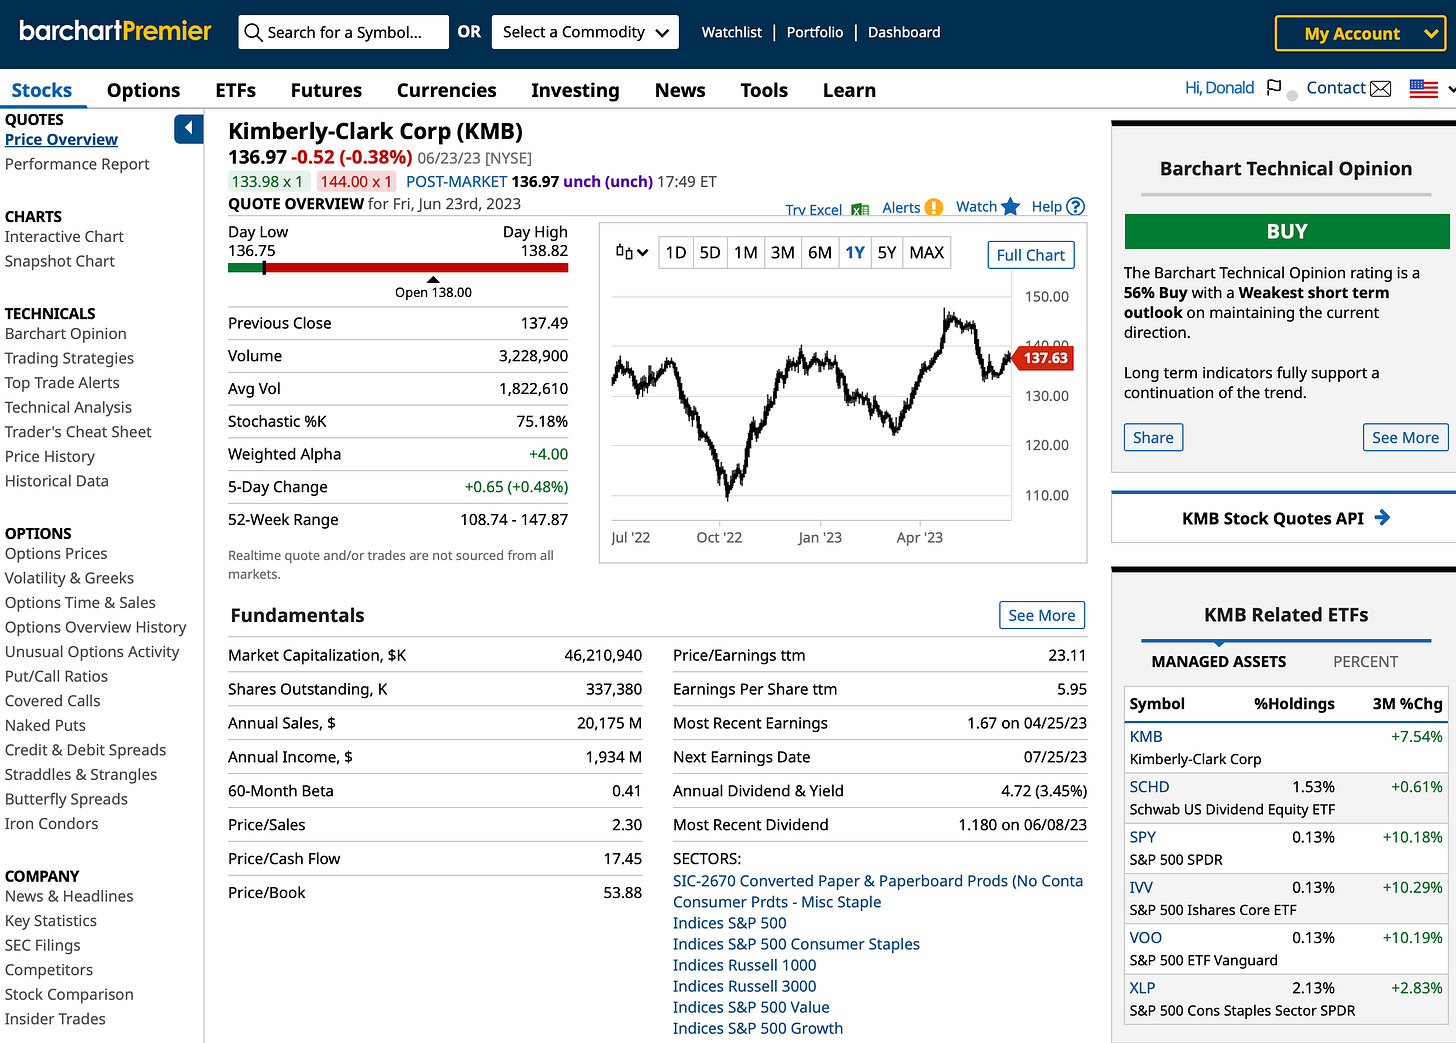The height and width of the screenshot is (1043, 1456).
Task: Open the Investing main menu
Action: coord(575,90)
